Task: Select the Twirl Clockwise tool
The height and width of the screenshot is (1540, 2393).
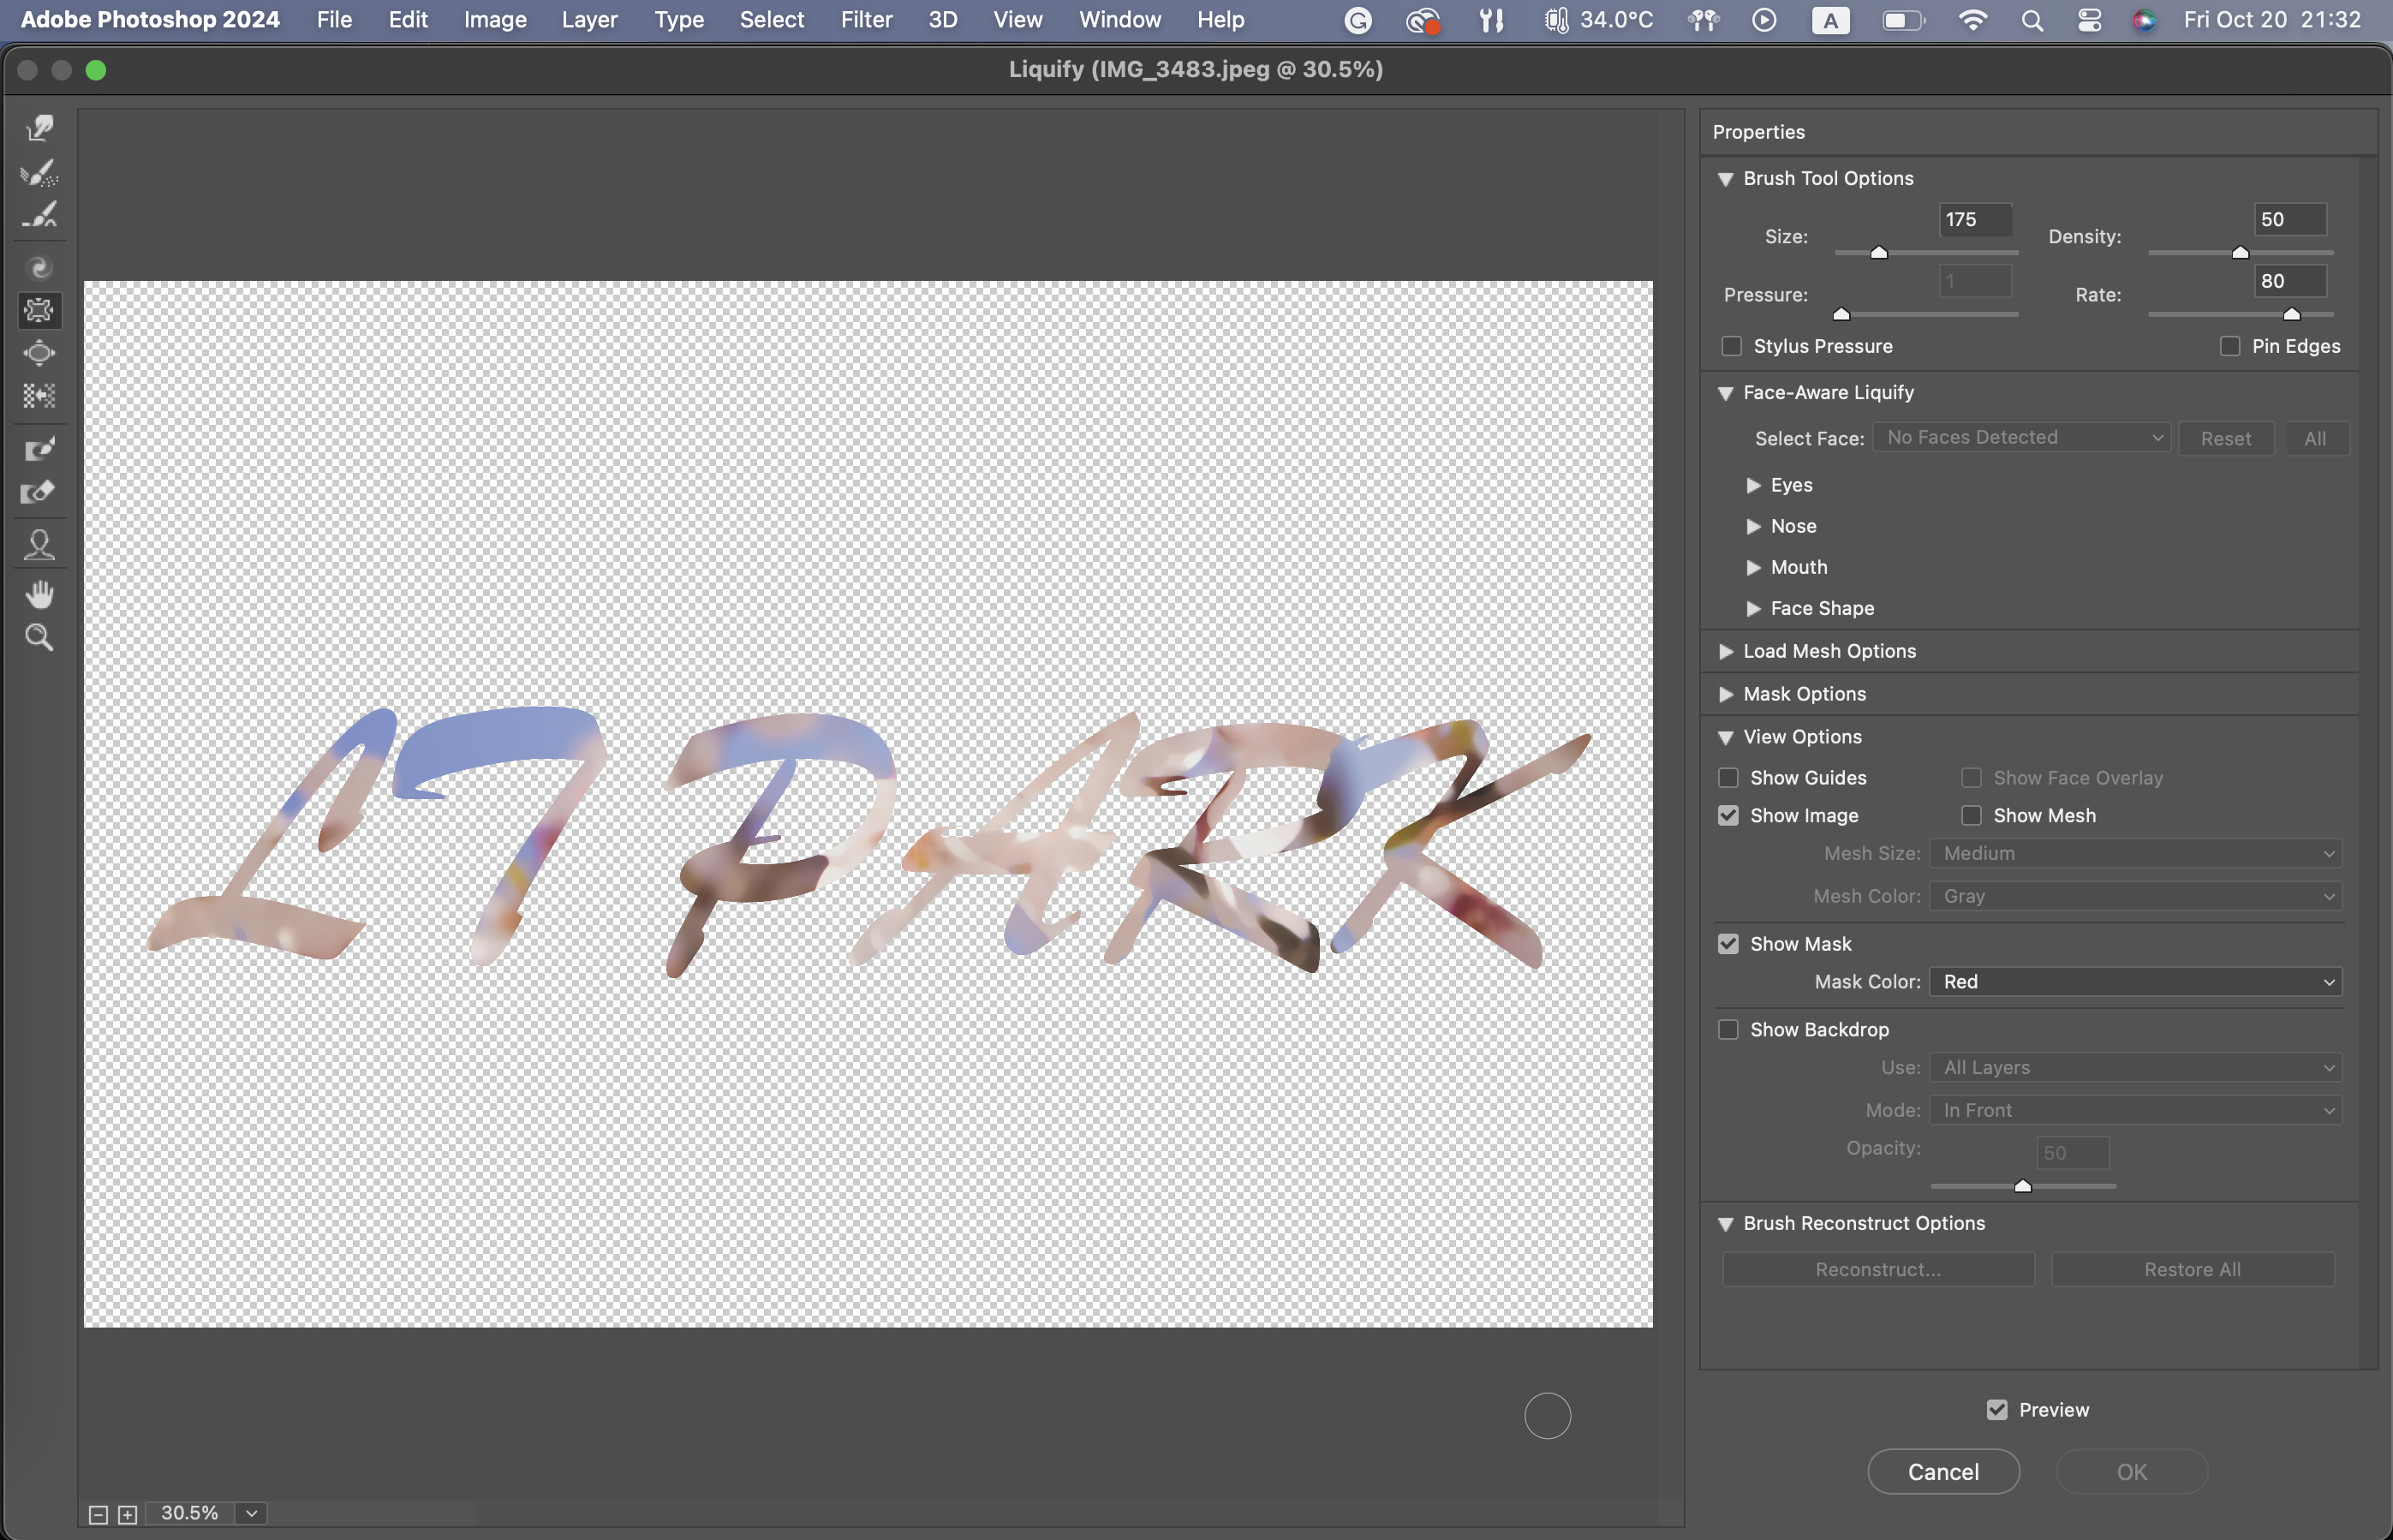Action: click(x=39, y=267)
